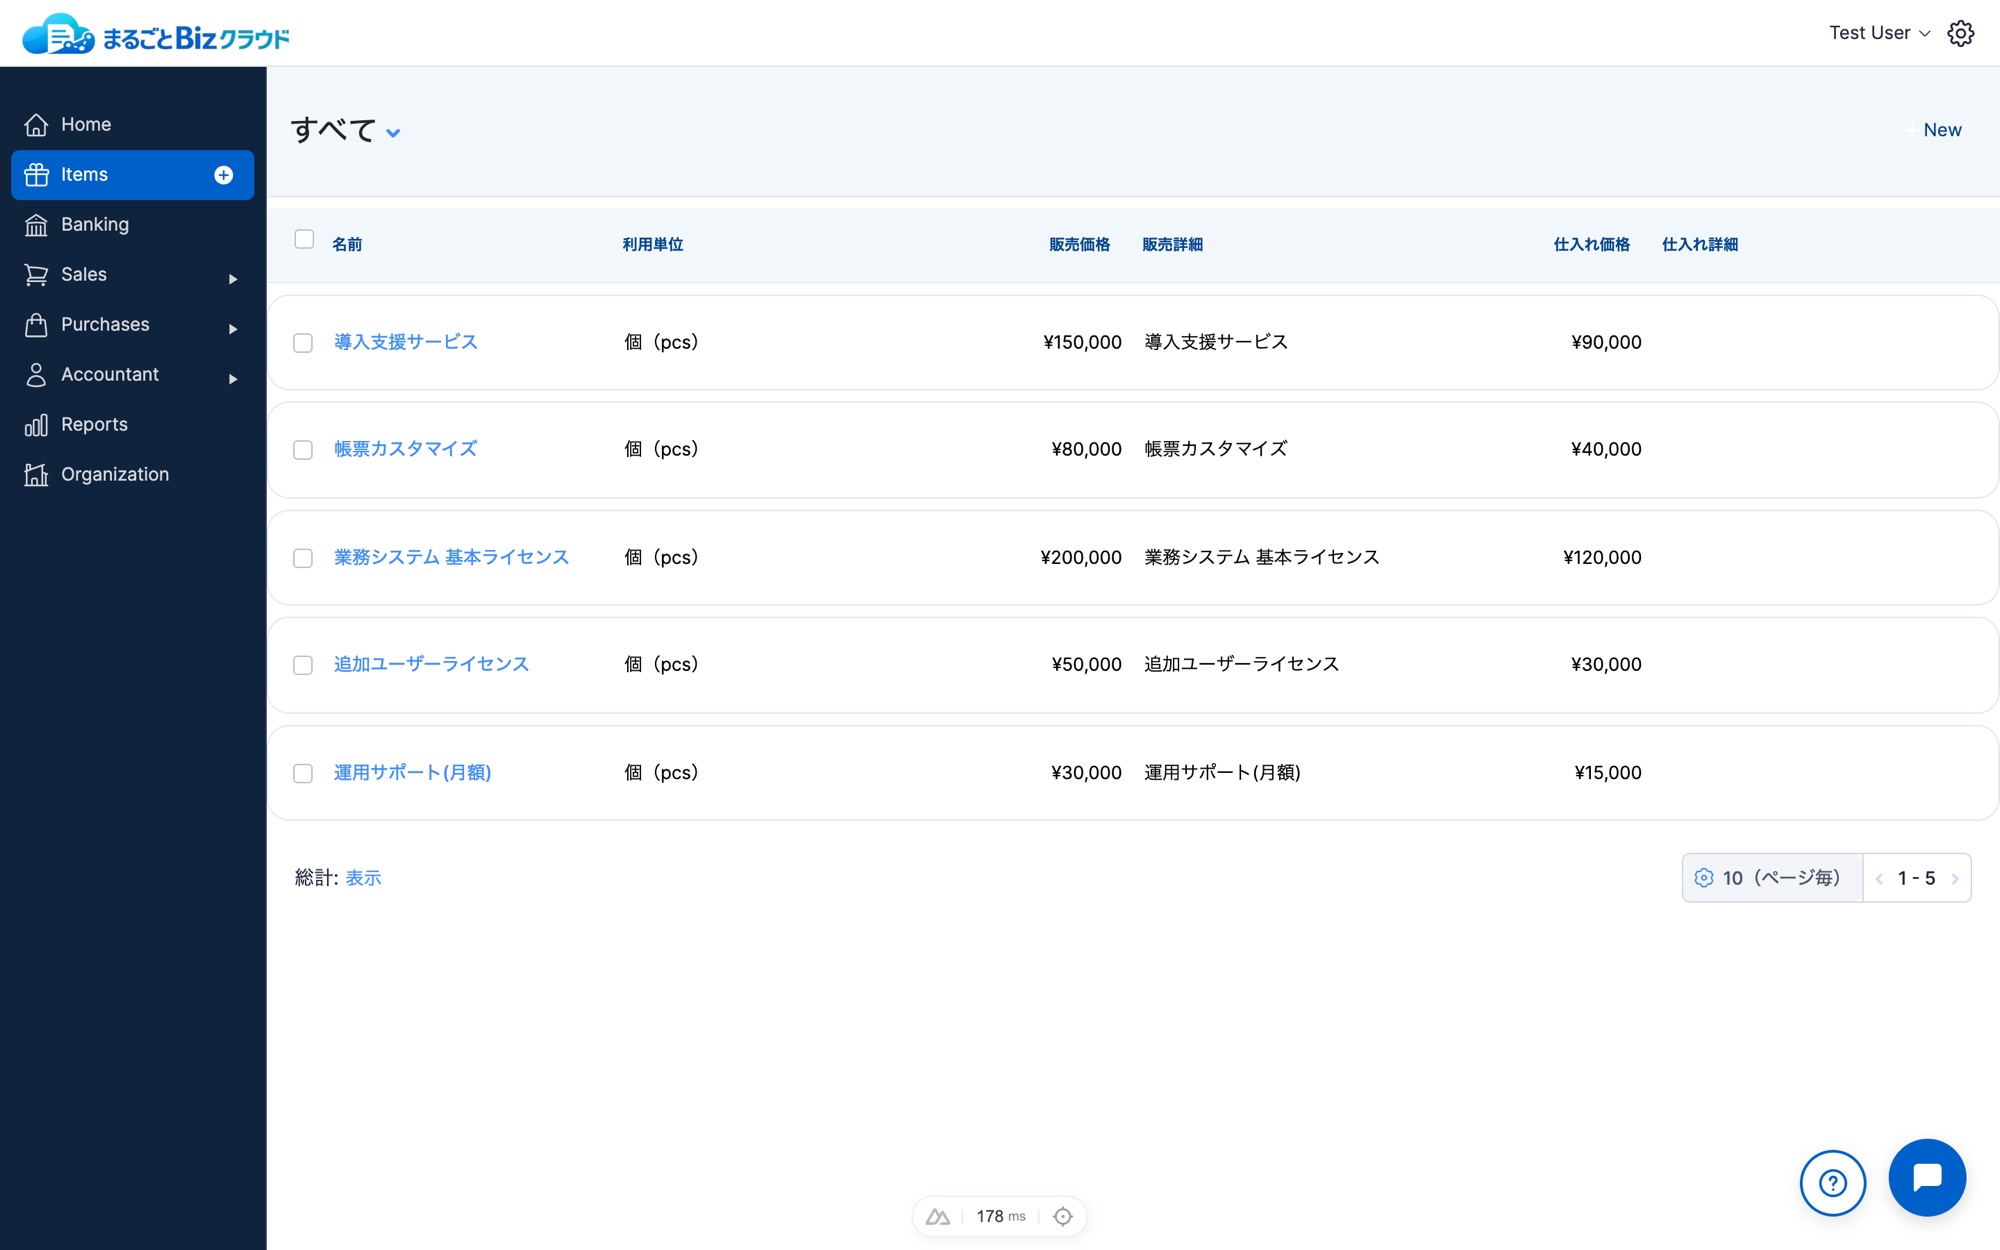Check the box for 帳票カスタマイズ
This screenshot has height=1250, width=2000.
303,450
